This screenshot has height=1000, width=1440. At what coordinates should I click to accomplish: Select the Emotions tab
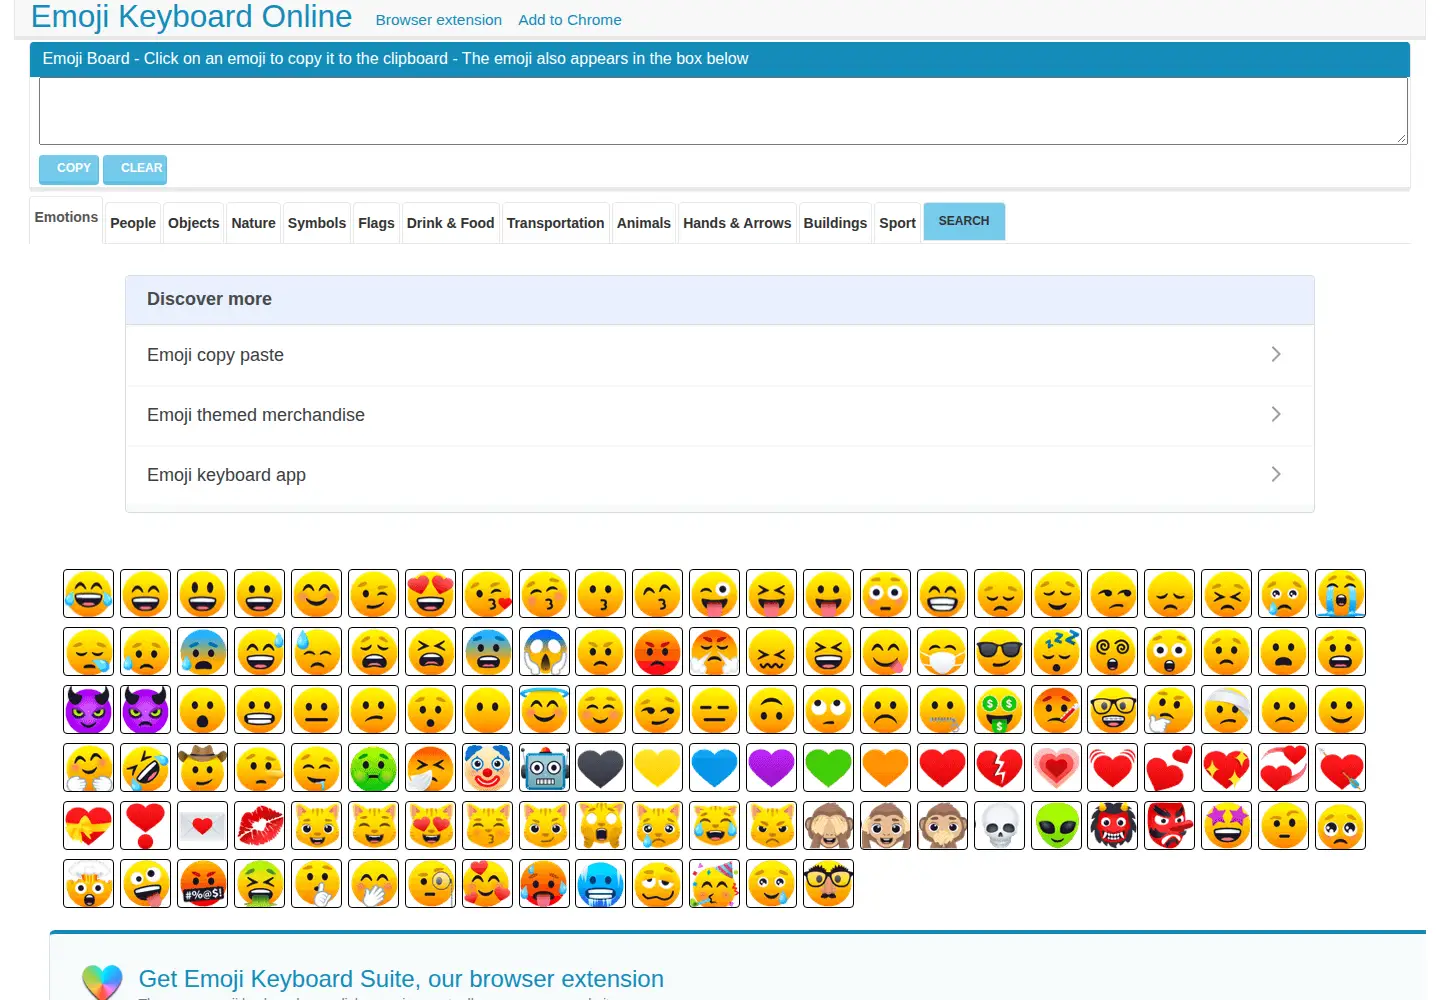[66, 218]
